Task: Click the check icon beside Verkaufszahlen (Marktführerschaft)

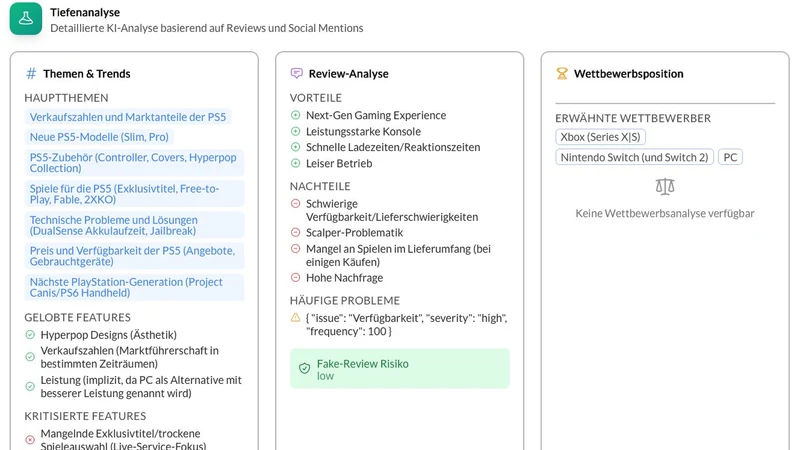Action: pyautogui.click(x=30, y=357)
